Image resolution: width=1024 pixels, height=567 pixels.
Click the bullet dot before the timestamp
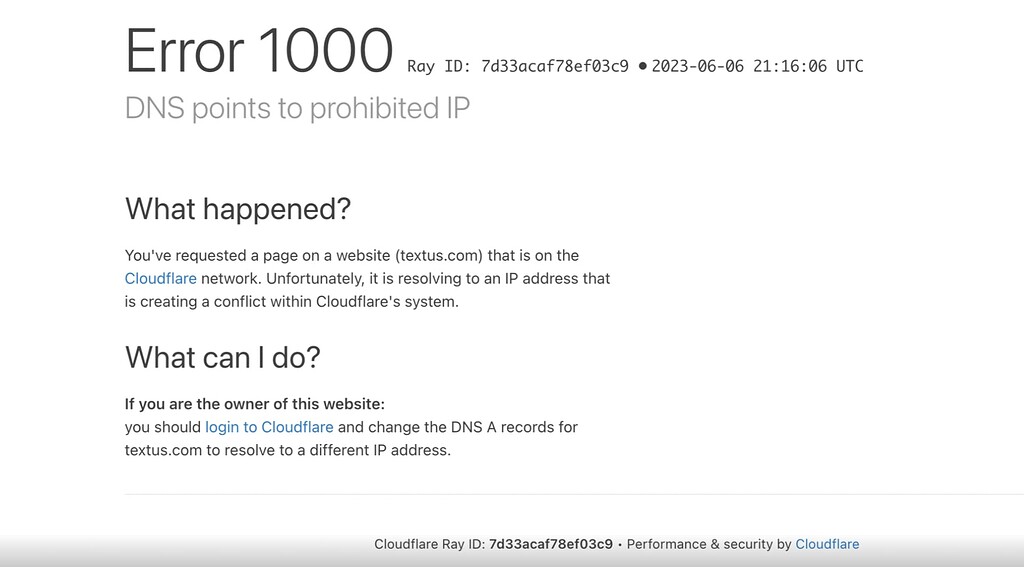(x=643, y=66)
